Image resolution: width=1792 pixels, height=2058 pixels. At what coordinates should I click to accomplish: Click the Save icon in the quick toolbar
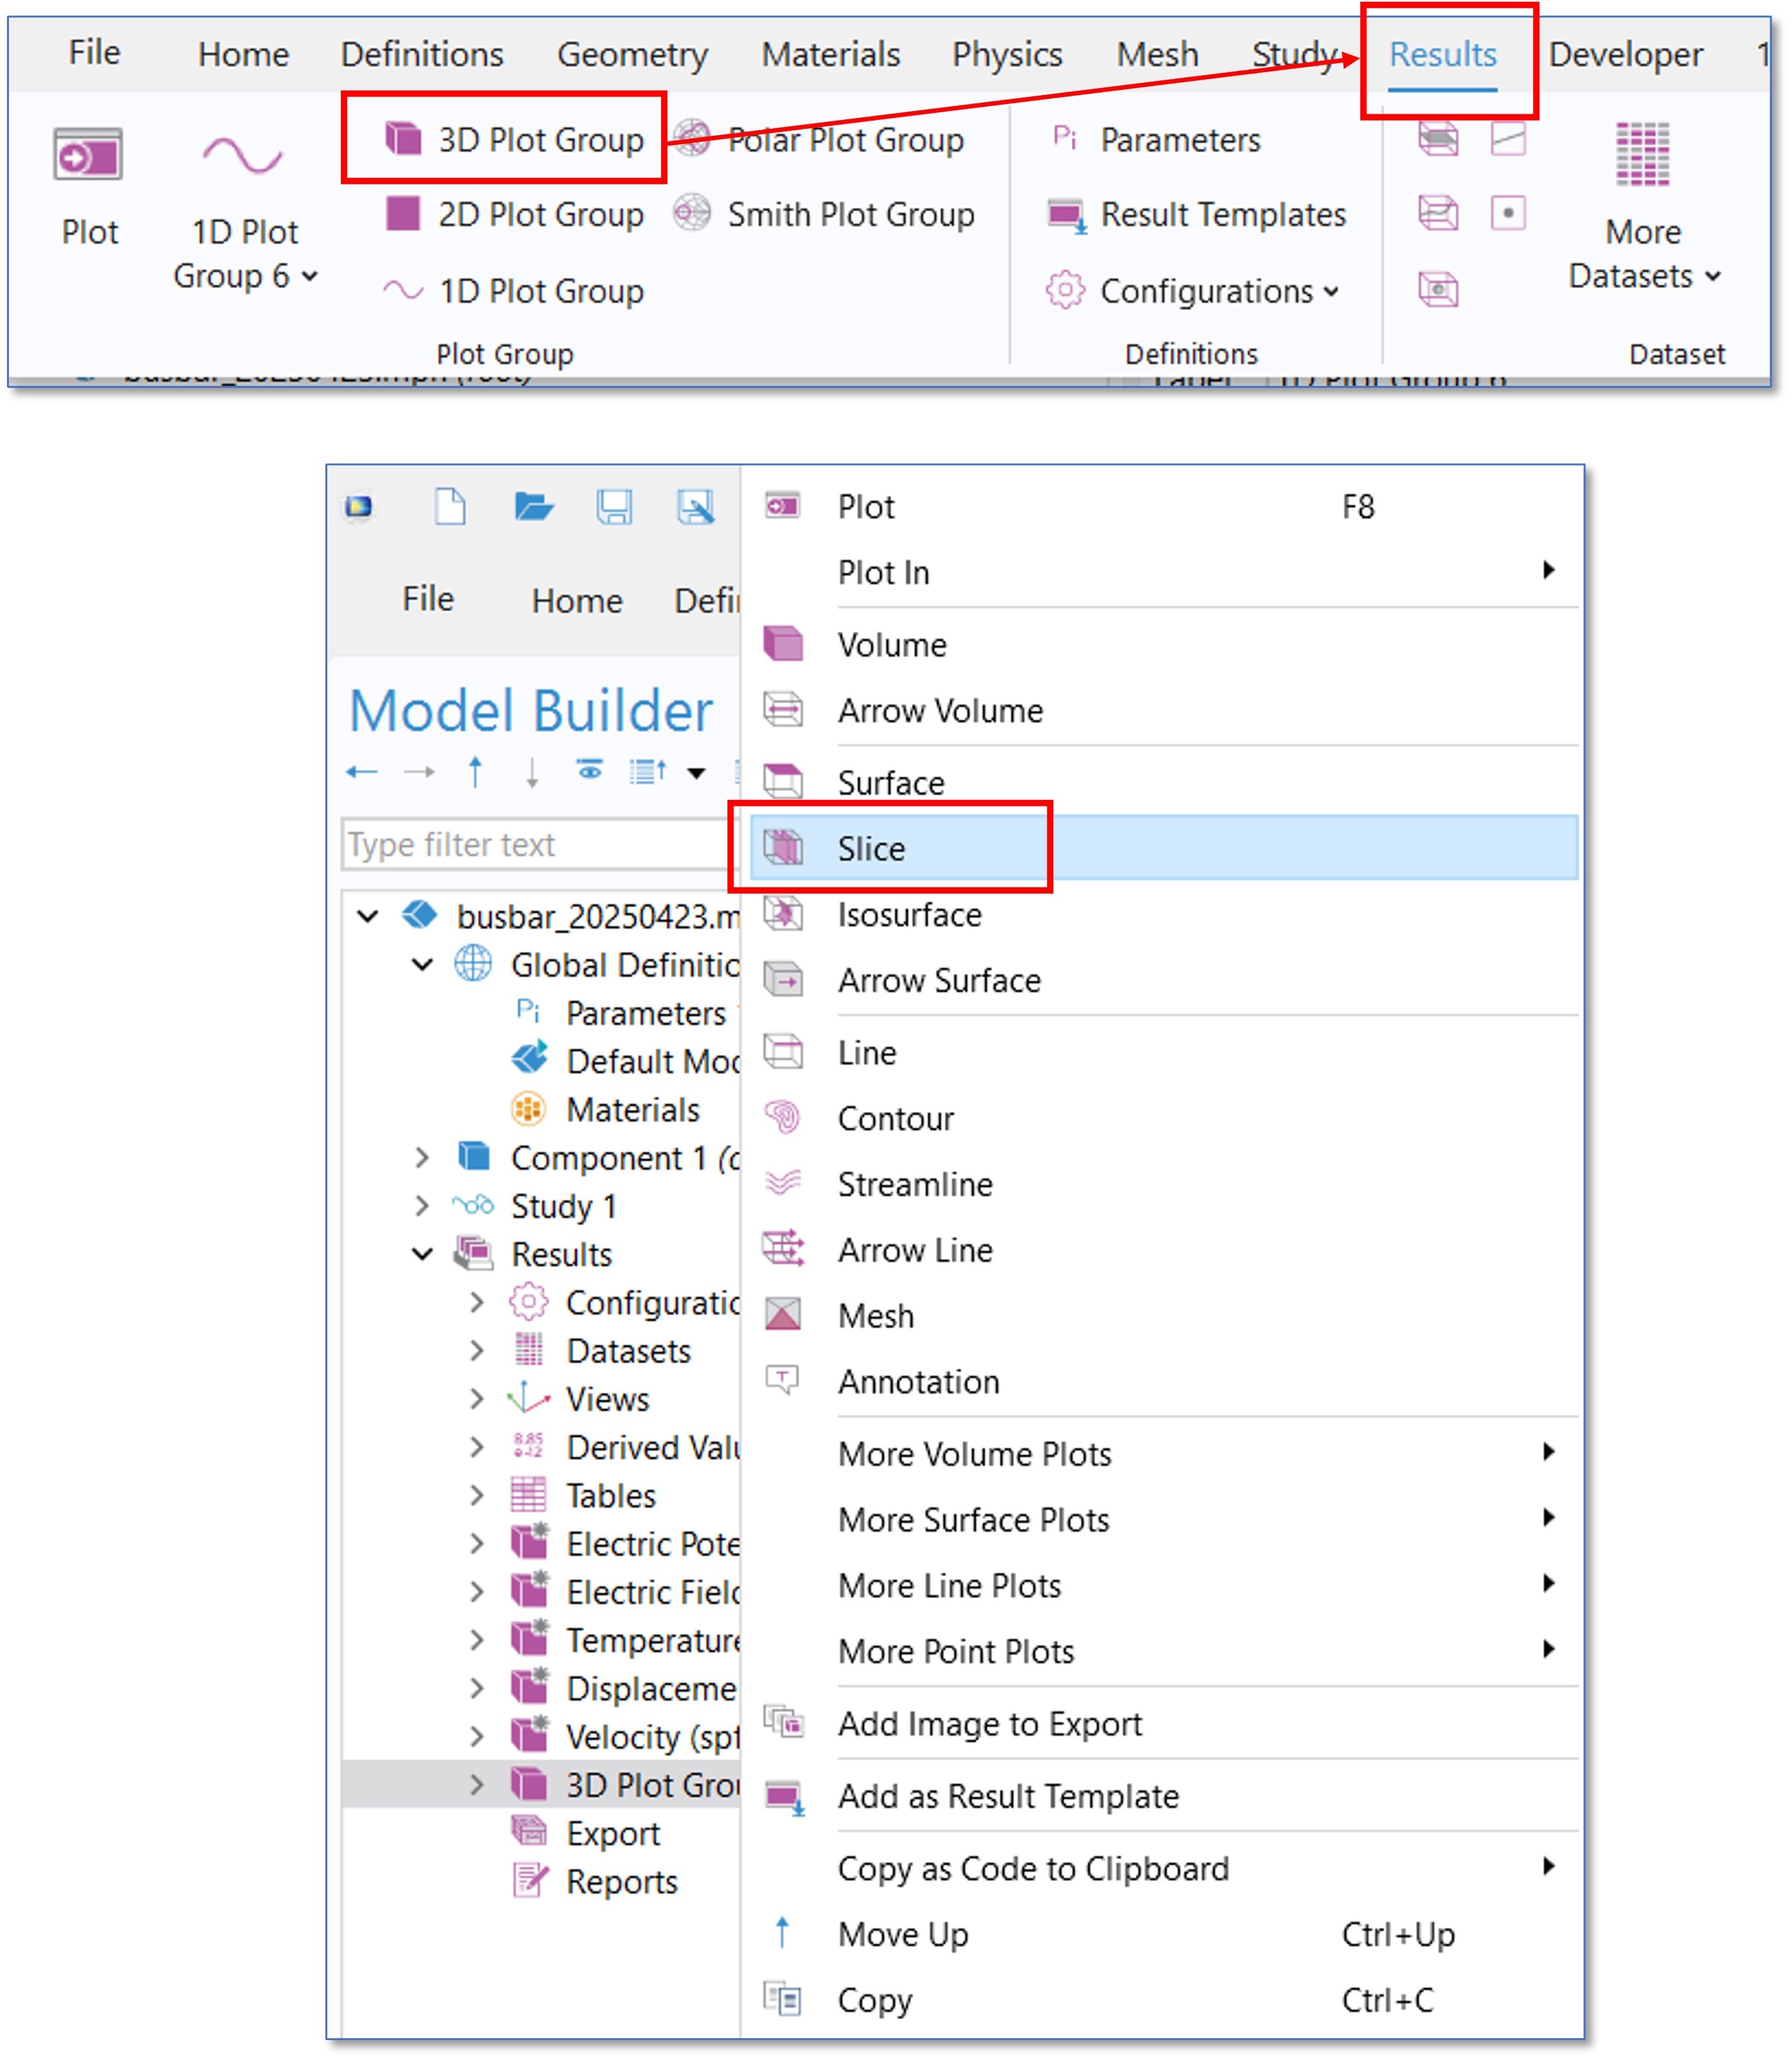614,507
